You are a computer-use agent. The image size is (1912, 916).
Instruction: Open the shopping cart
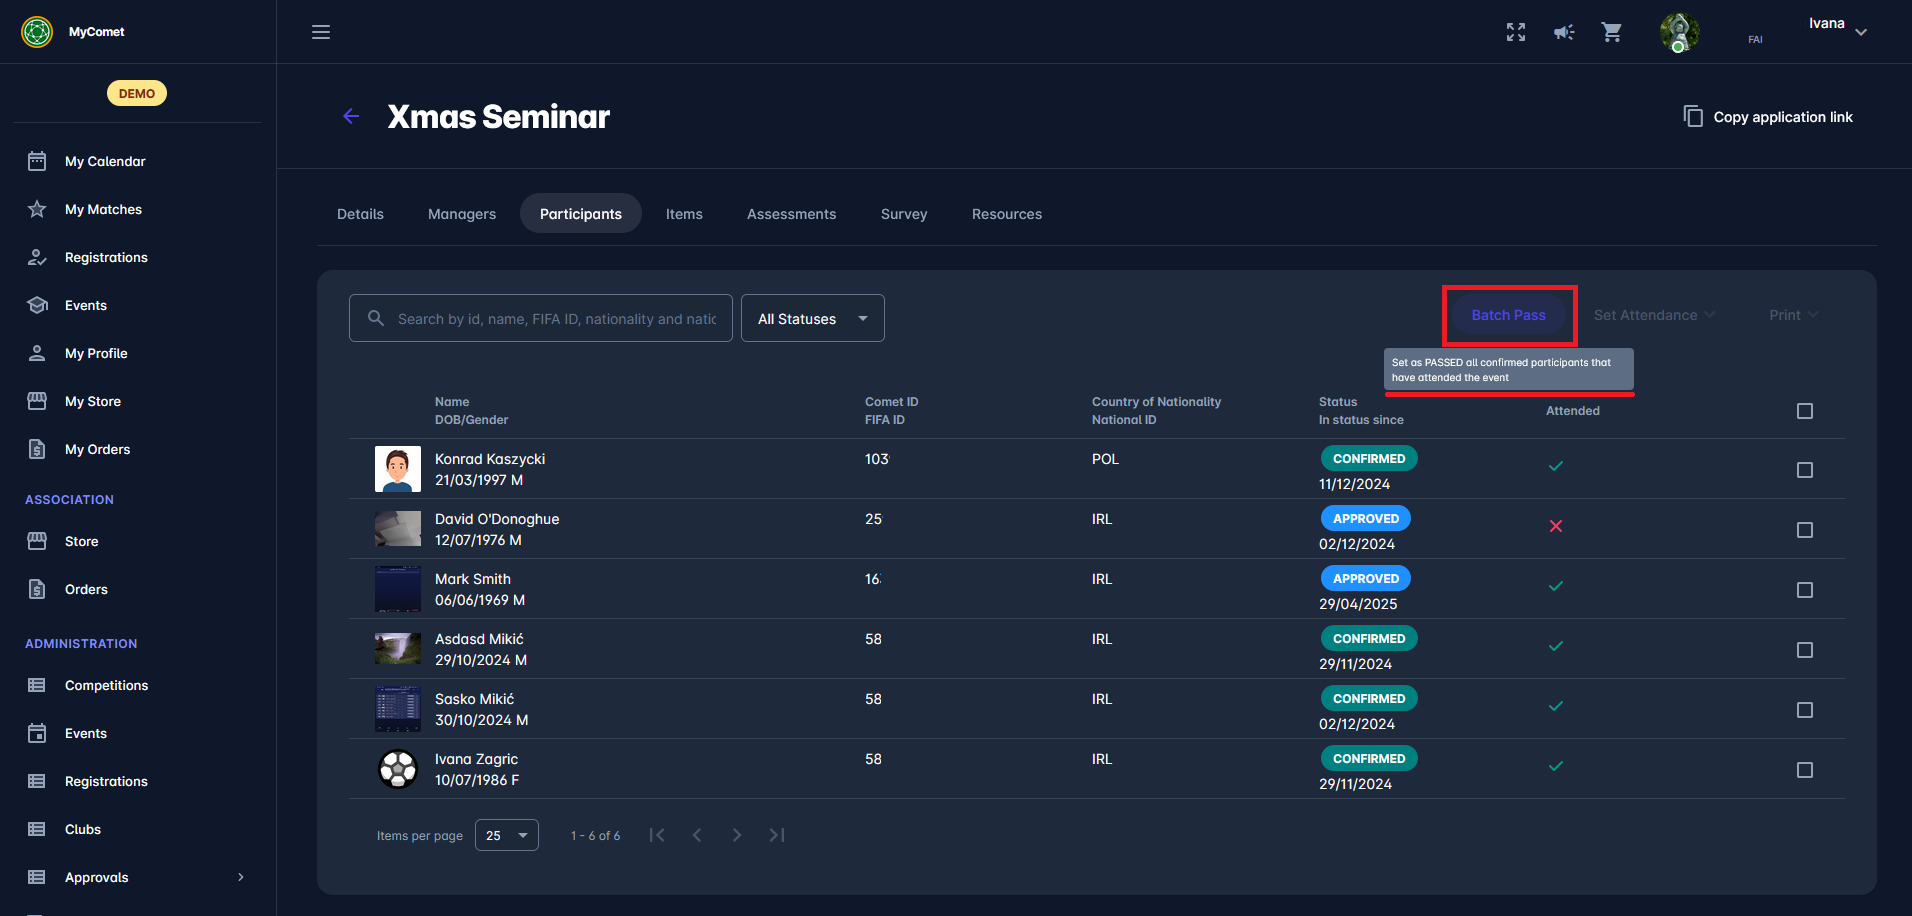point(1611,32)
